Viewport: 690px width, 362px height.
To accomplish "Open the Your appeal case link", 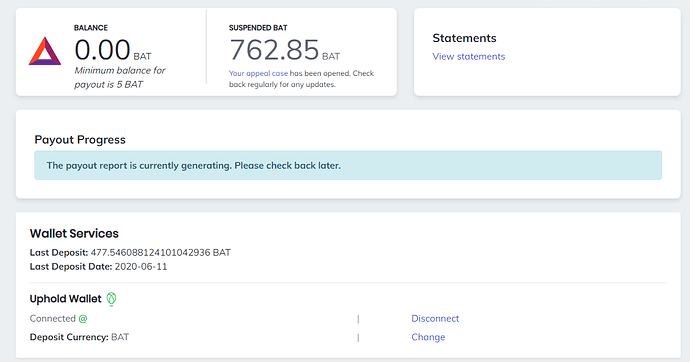I will pyautogui.click(x=258, y=73).
